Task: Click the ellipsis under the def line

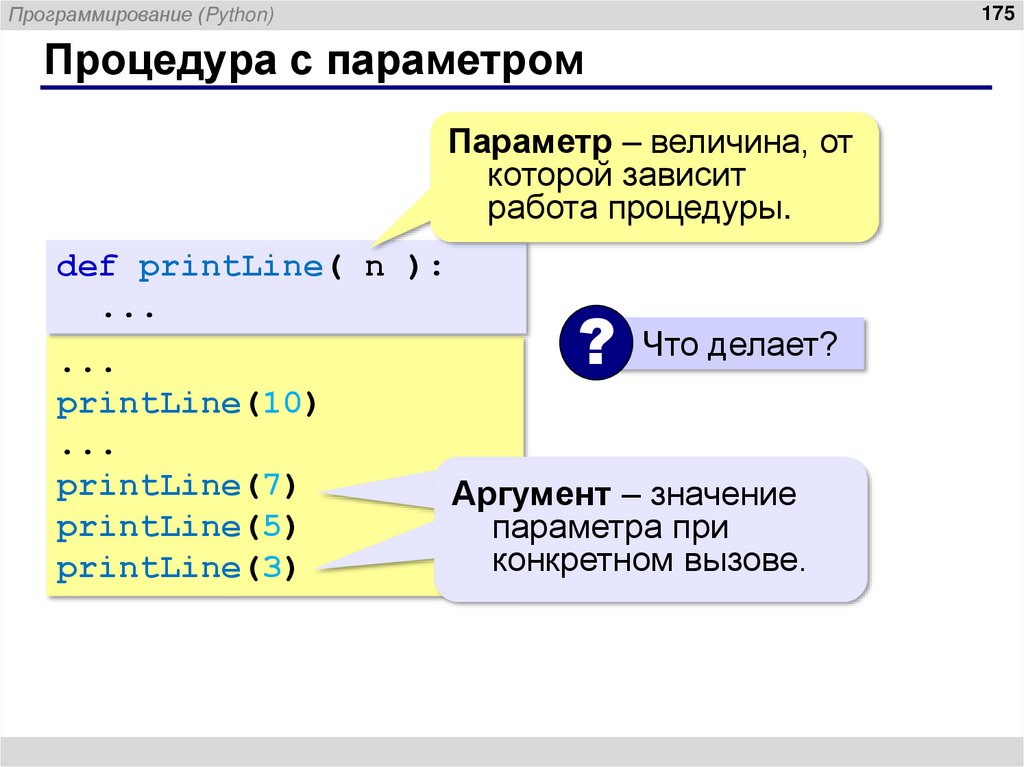Action: point(129,315)
